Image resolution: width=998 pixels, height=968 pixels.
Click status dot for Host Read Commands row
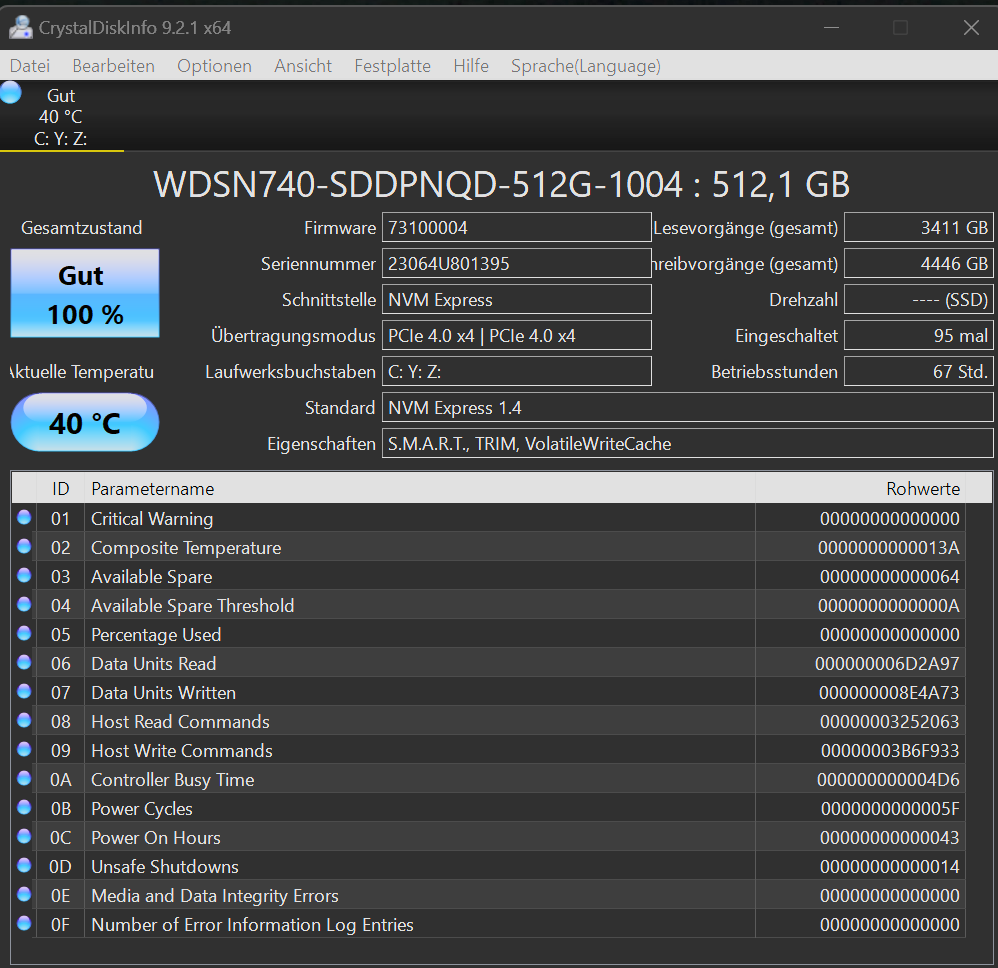tap(24, 720)
